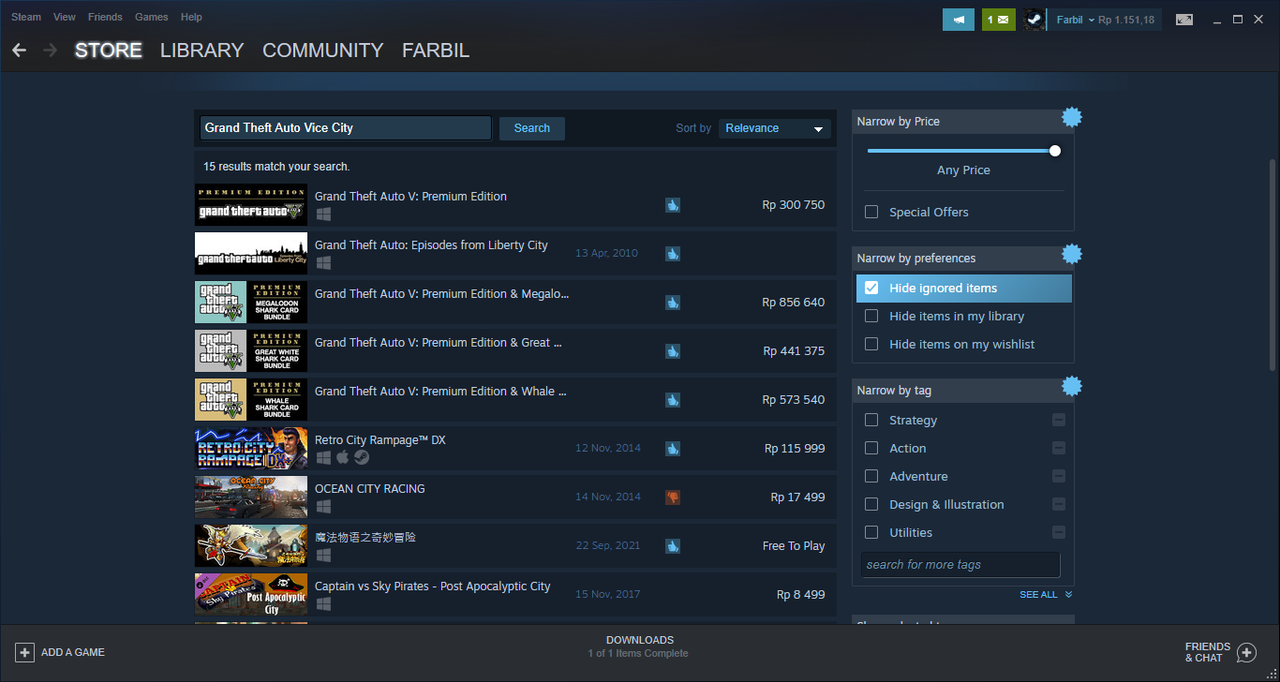Image resolution: width=1280 pixels, height=682 pixels.
Task: Open the STORE tab
Action: point(108,50)
